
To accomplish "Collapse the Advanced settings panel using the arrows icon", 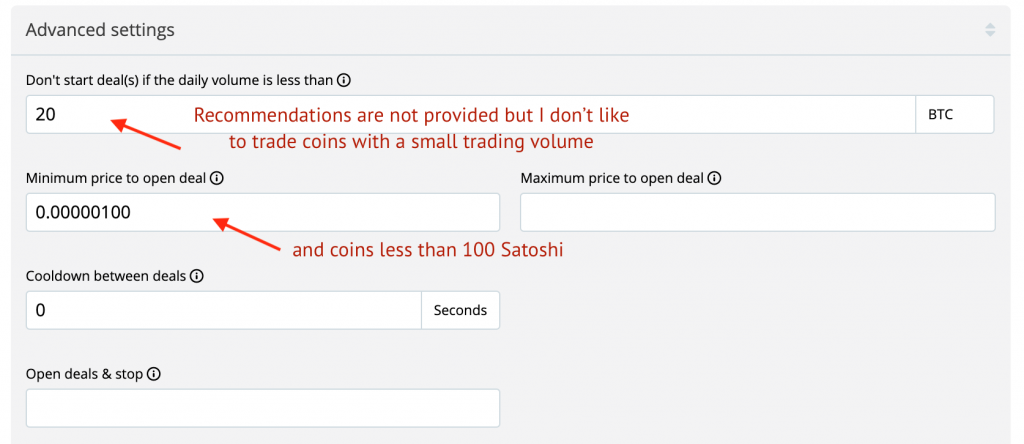I will pos(990,30).
